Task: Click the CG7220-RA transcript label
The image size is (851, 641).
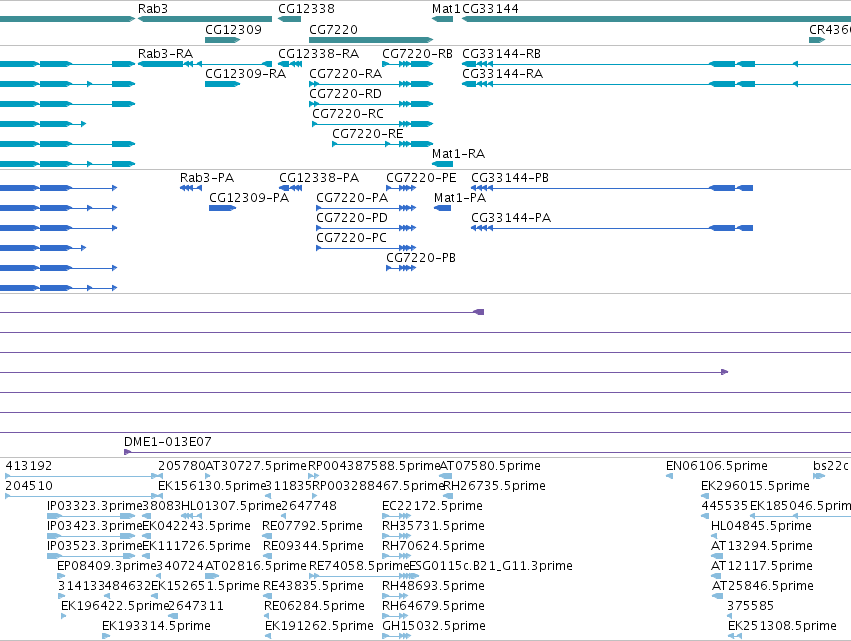Action: (346, 73)
